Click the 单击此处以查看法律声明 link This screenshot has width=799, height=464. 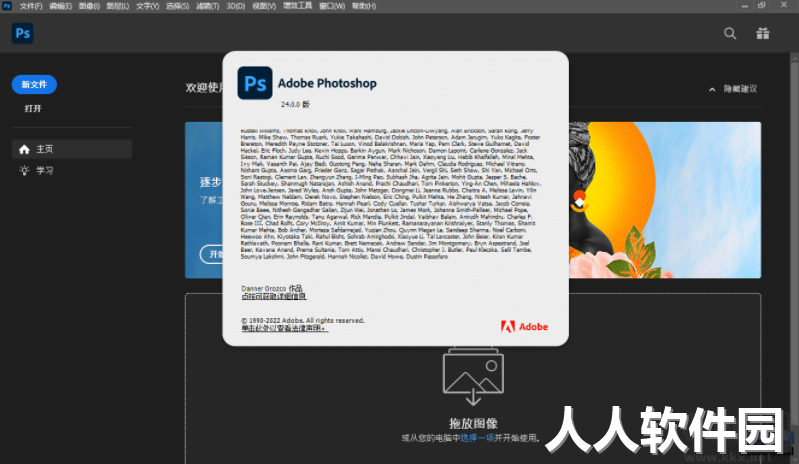[284, 329]
